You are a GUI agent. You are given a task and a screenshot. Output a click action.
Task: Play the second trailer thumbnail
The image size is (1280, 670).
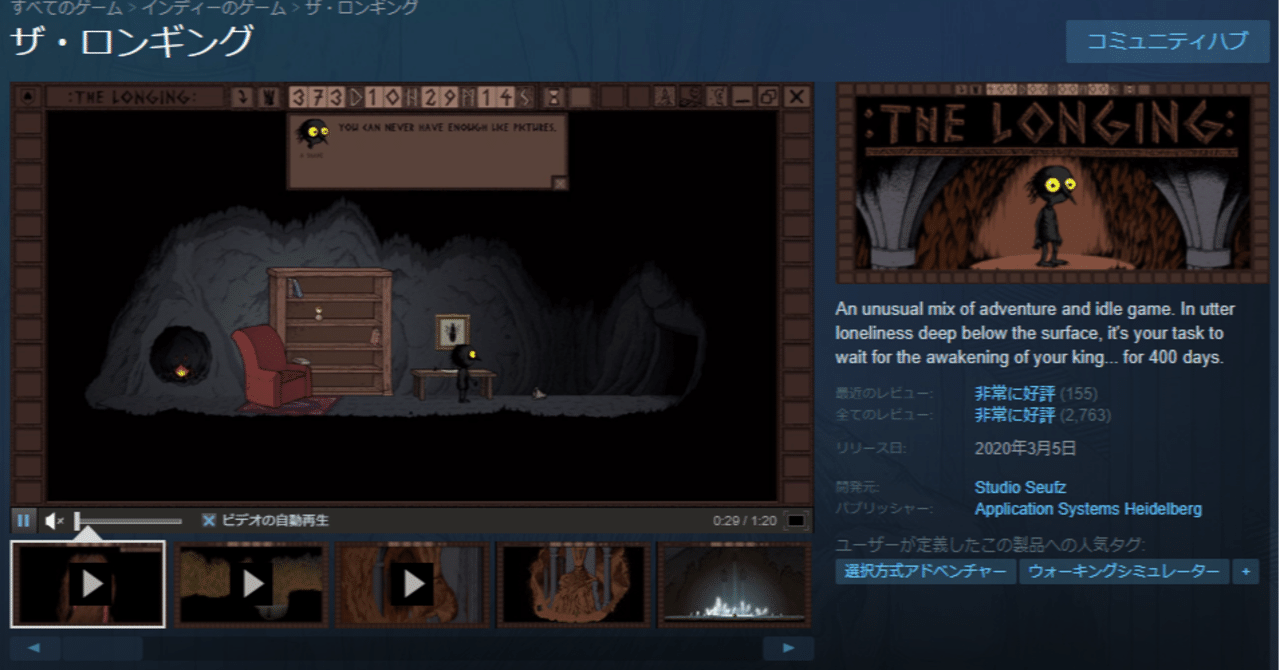click(x=251, y=584)
